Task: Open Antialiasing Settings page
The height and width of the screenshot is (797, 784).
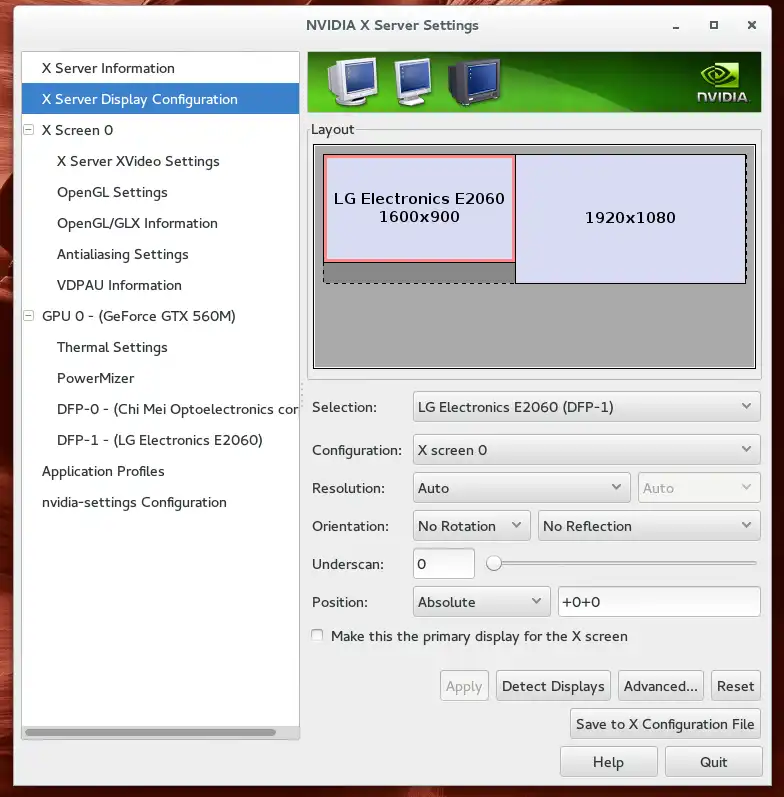Action: tap(160, 254)
